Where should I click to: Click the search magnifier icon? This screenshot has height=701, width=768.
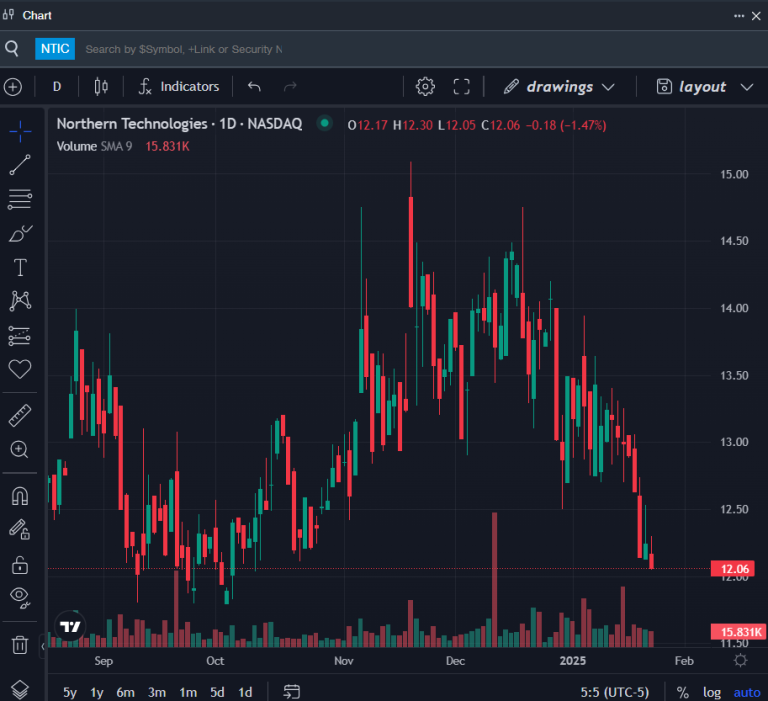point(12,48)
